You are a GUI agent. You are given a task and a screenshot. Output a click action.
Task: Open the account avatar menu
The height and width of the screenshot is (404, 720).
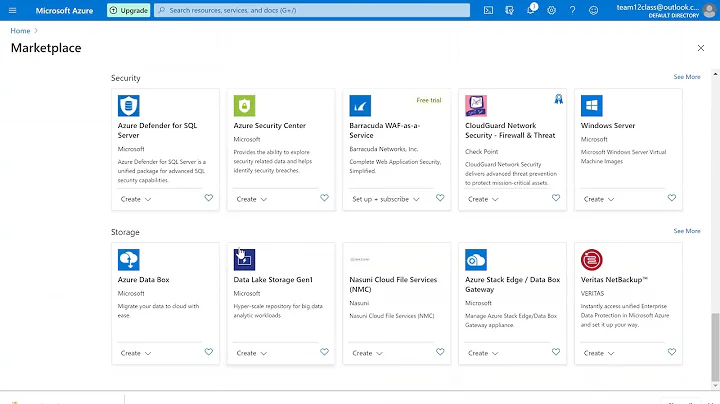coord(709,10)
